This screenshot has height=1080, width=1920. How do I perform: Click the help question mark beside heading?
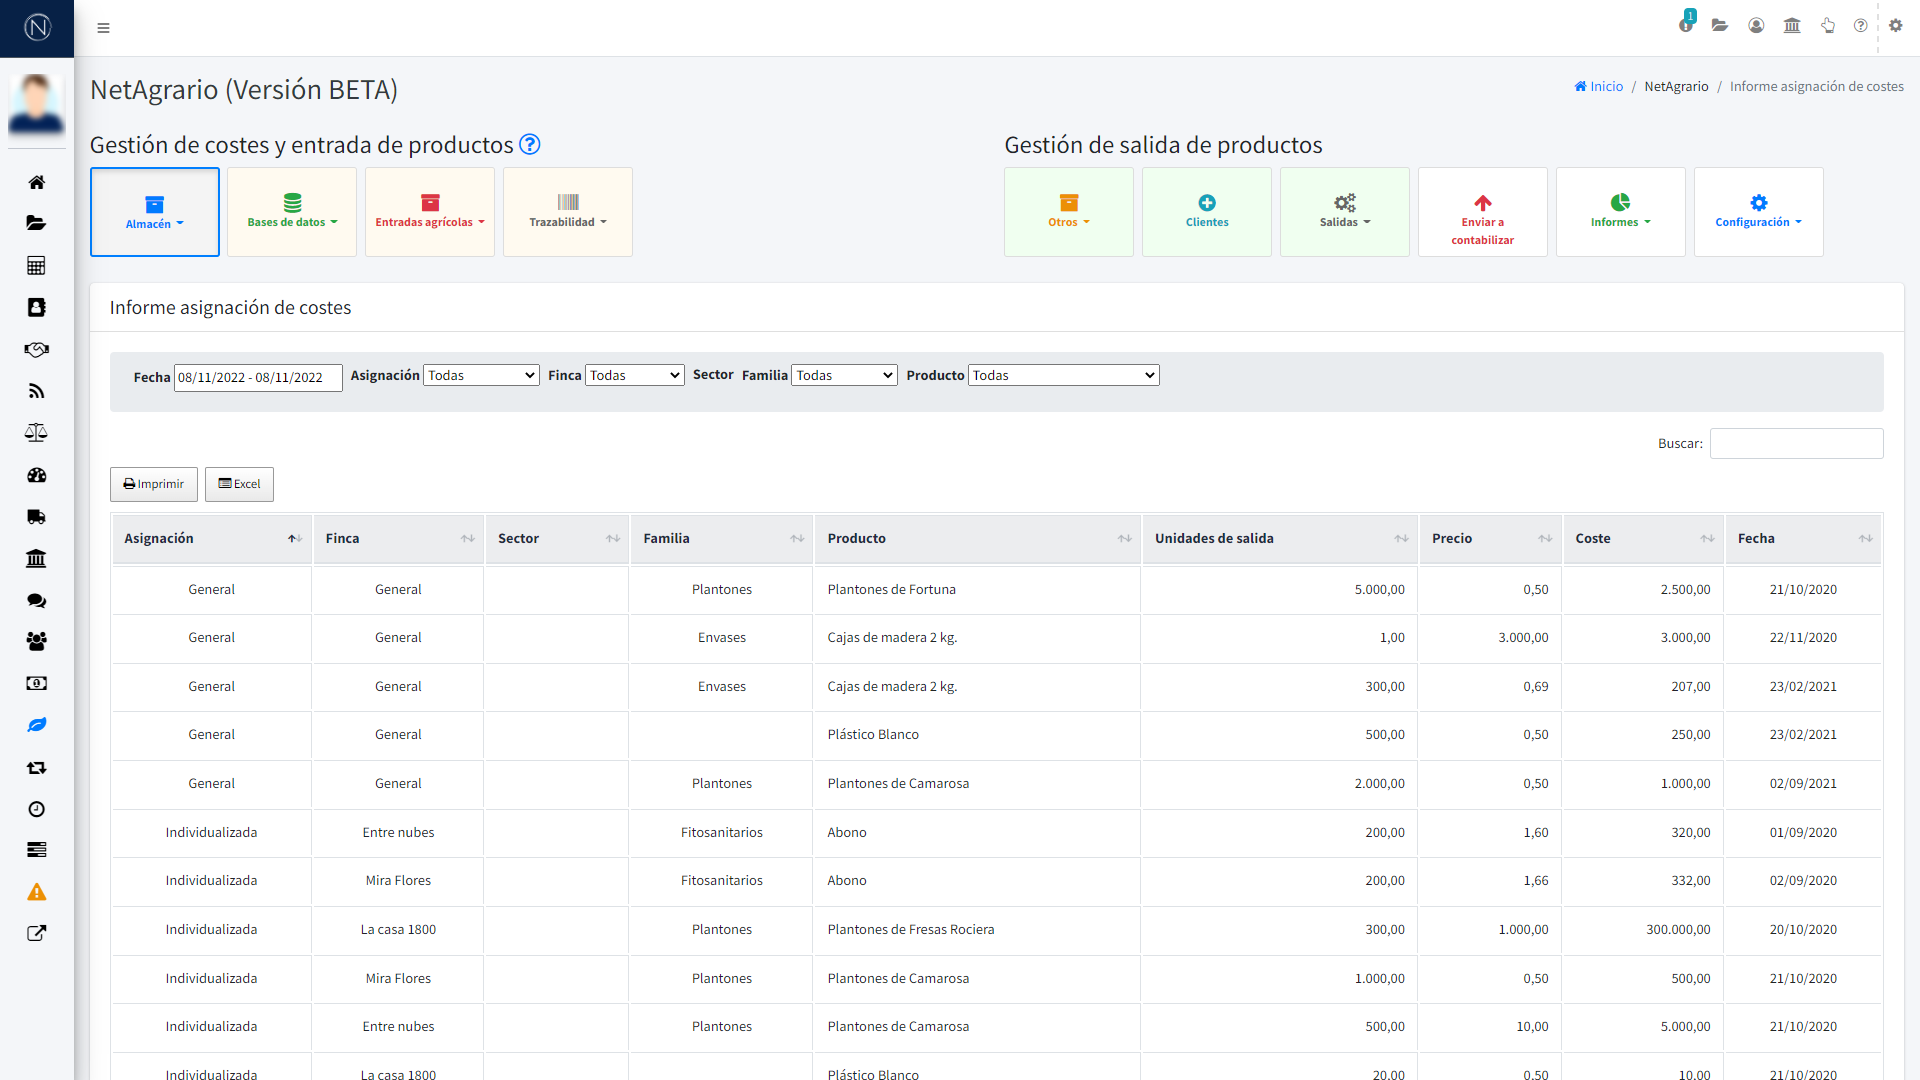coord(530,145)
